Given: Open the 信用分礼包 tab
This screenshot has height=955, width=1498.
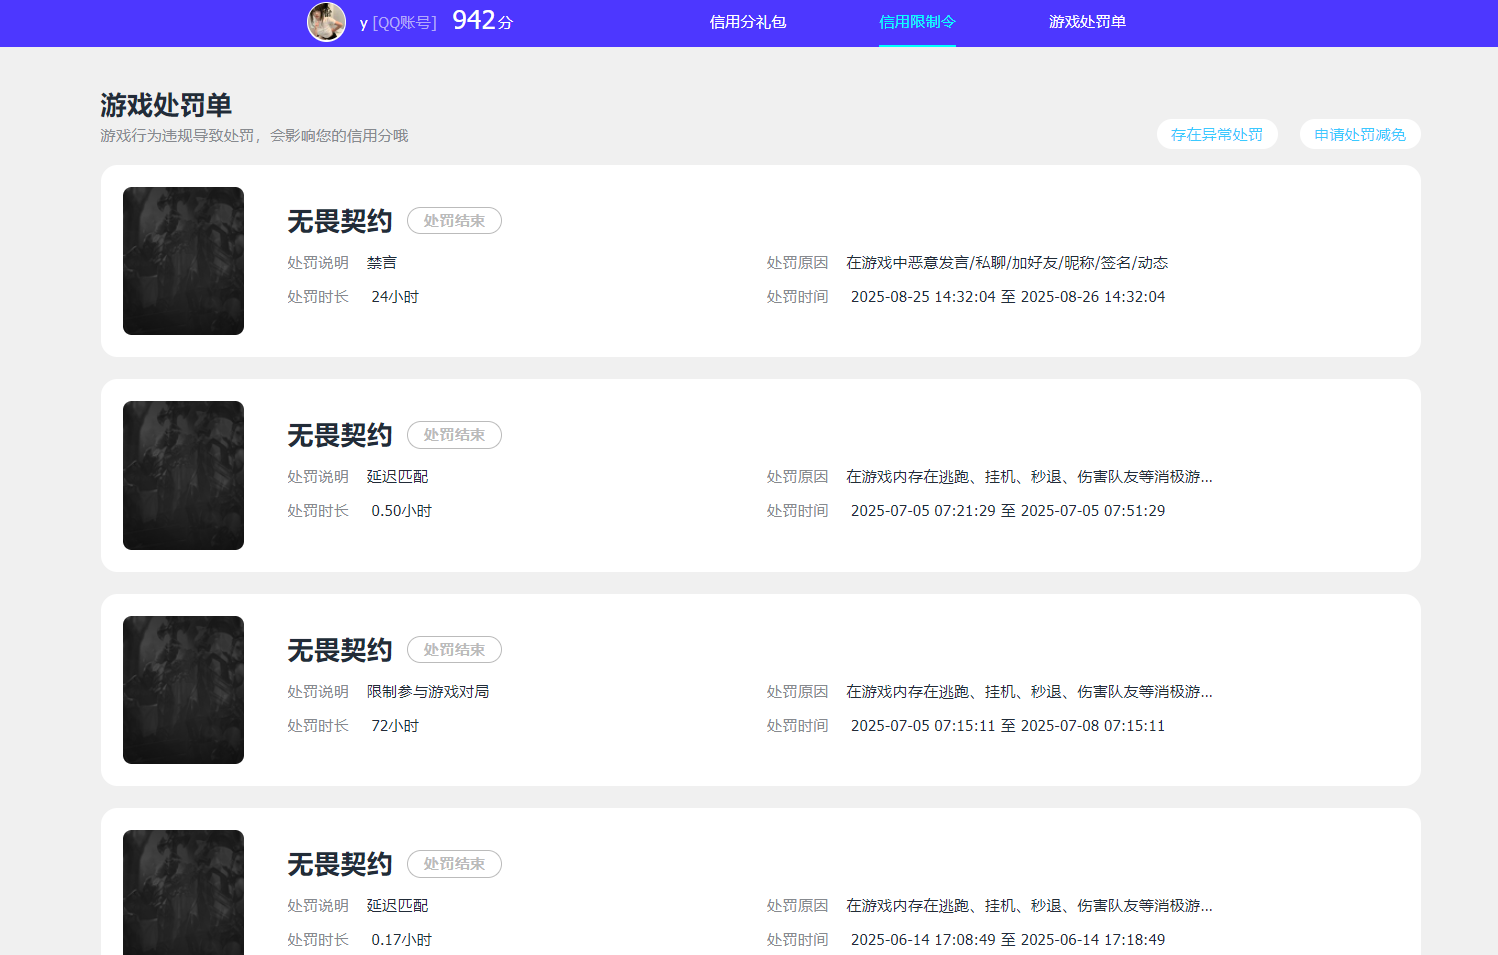Looking at the screenshot, I should pyautogui.click(x=748, y=22).
